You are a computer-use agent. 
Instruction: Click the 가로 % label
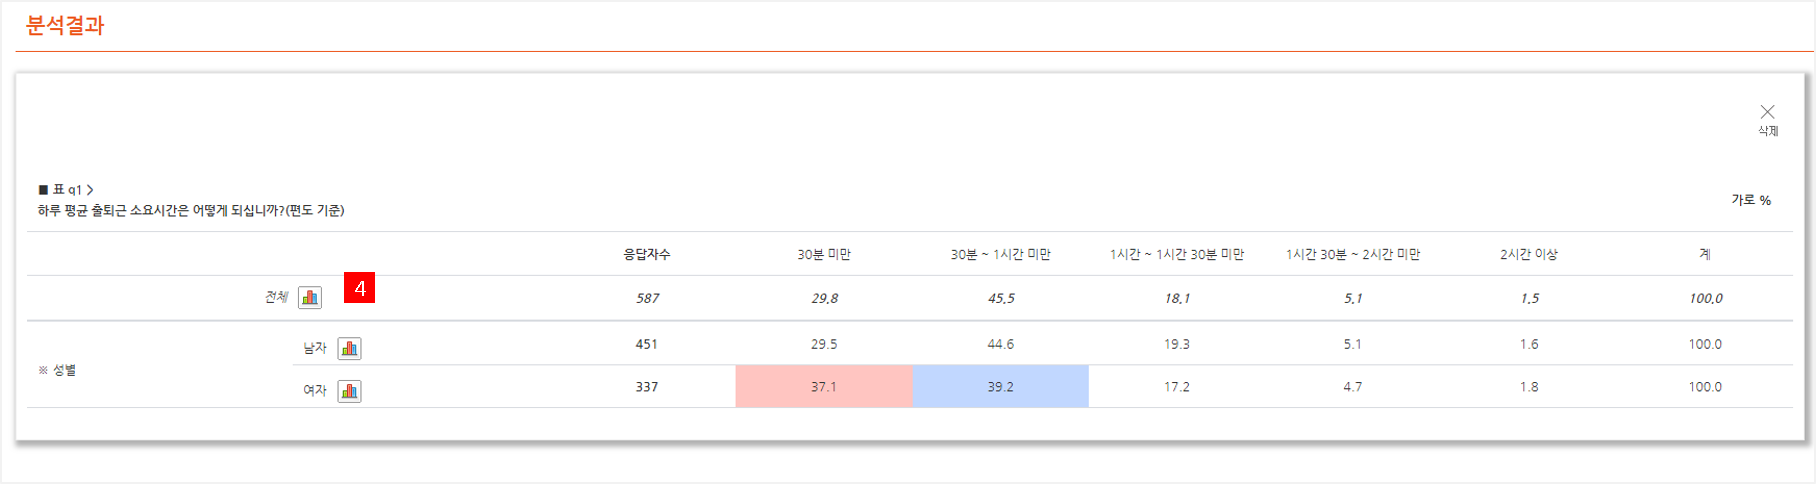pyautogui.click(x=1751, y=200)
